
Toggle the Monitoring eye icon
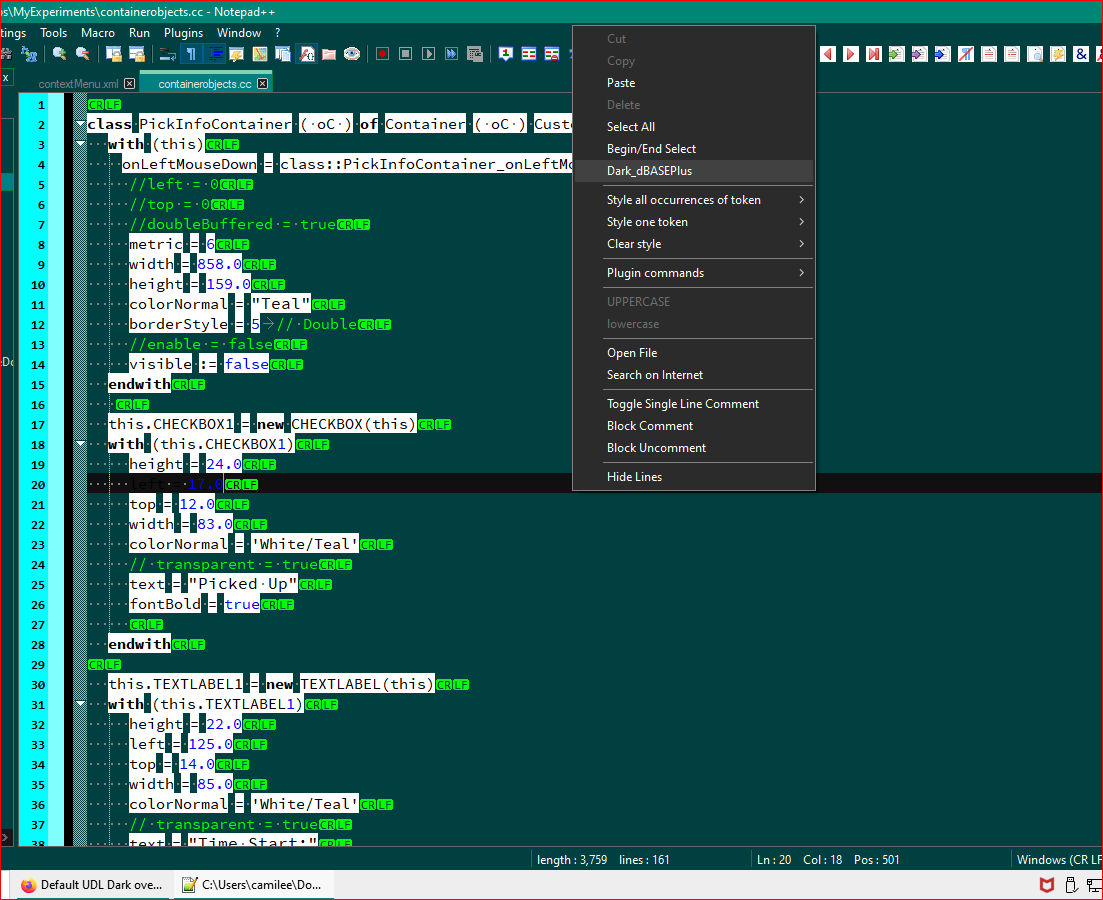pos(352,54)
